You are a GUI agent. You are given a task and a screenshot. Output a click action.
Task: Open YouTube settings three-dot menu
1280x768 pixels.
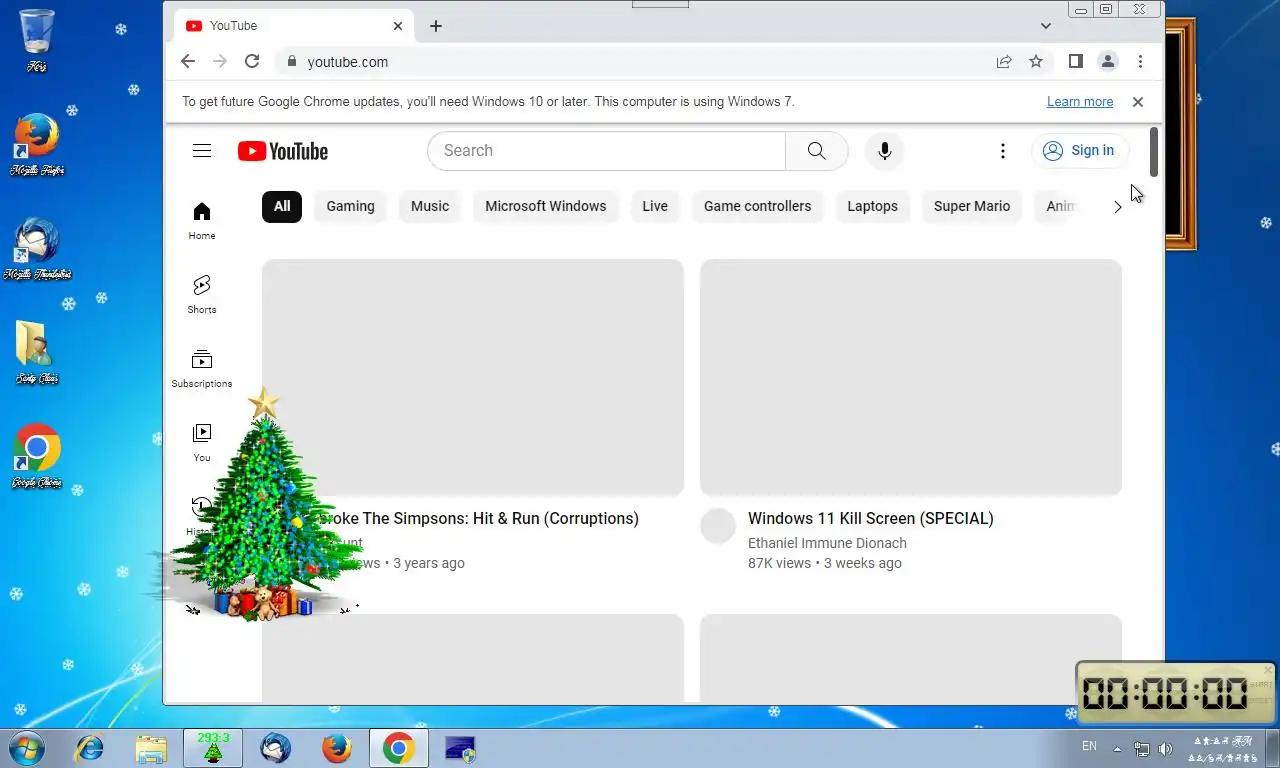pos(1003,151)
